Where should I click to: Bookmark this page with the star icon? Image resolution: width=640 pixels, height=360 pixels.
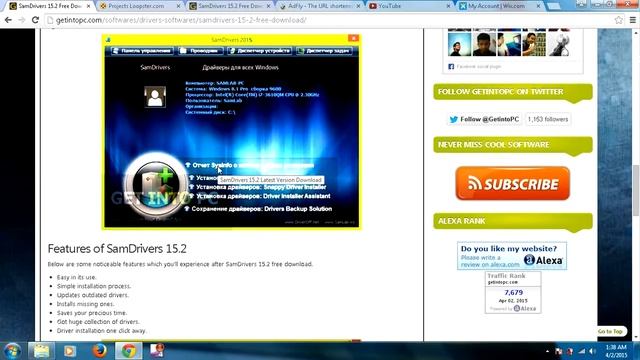click(x=619, y=20)
